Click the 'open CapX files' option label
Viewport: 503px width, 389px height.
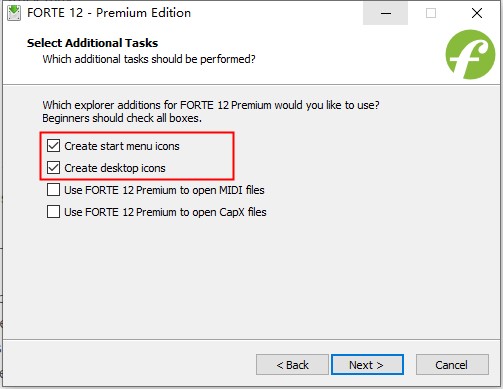pos(165,212)
